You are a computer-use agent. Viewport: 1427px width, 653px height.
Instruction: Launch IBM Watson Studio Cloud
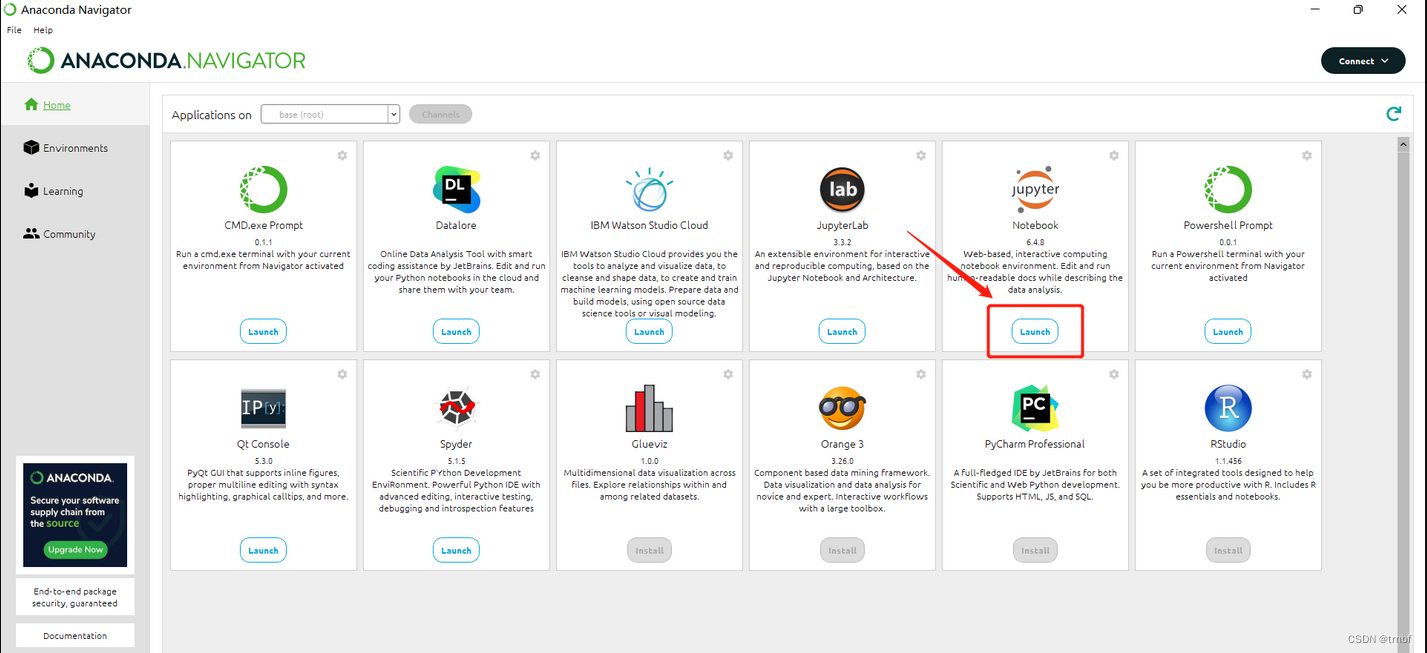point(649,331)
